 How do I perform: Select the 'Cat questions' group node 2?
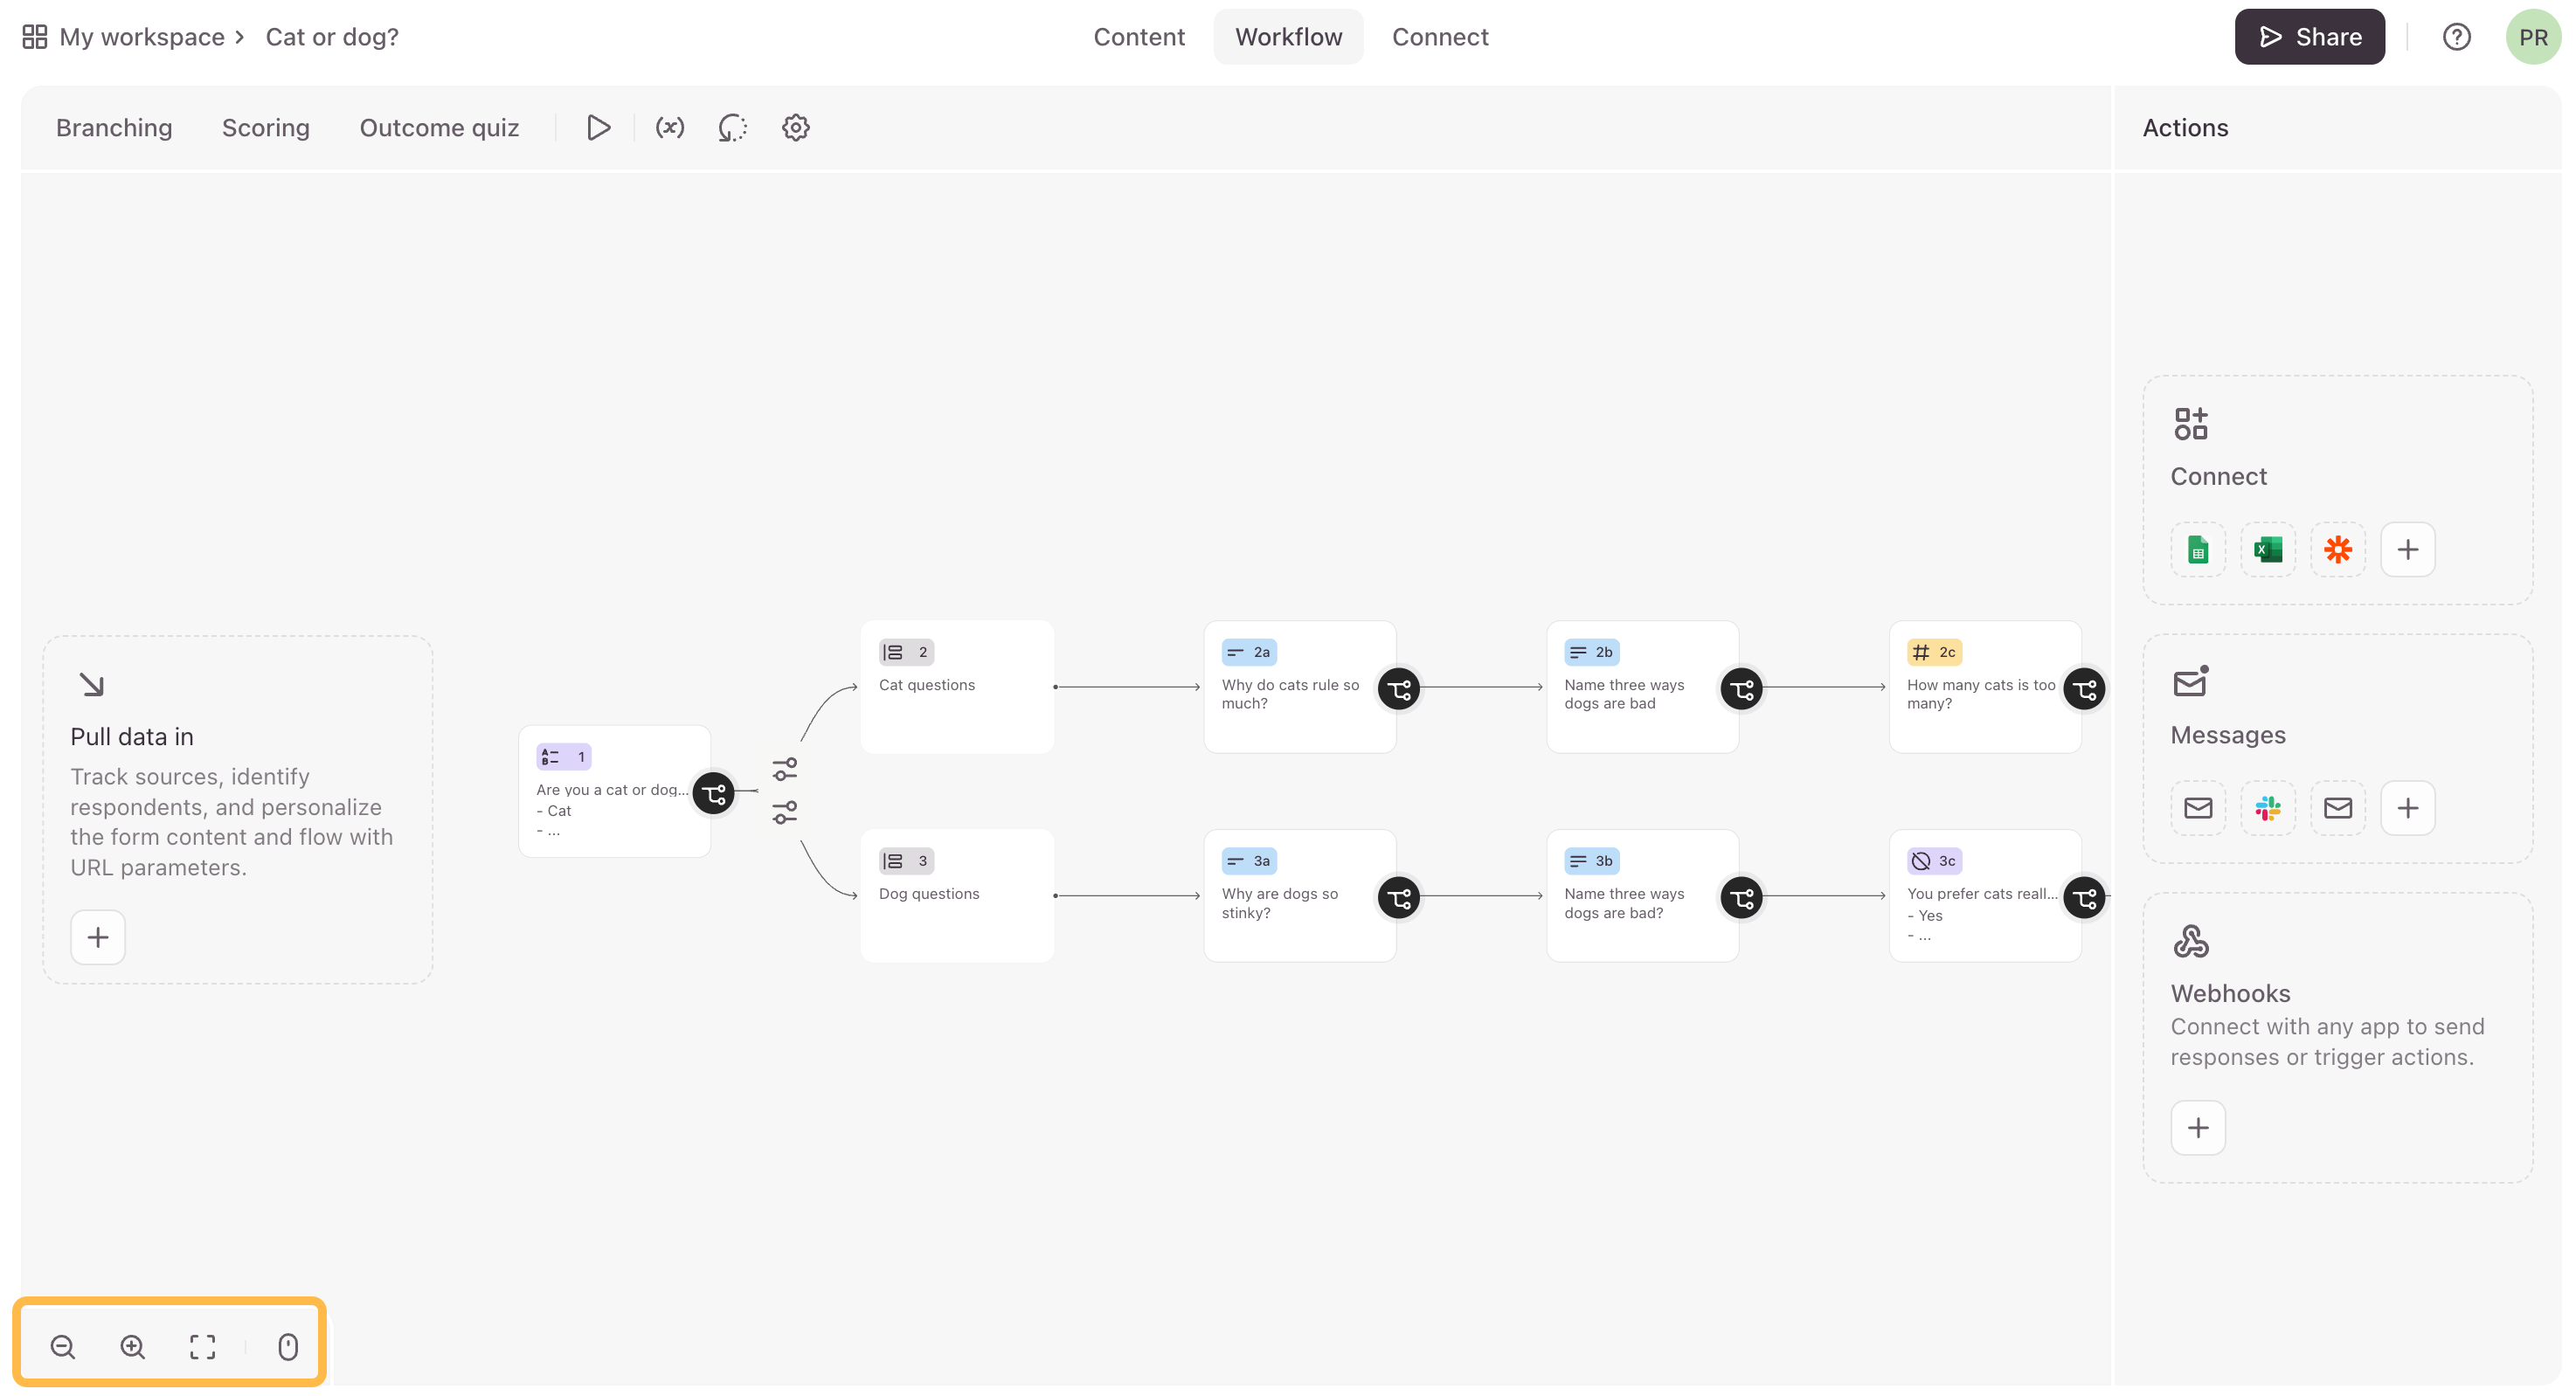coord(957,687)
